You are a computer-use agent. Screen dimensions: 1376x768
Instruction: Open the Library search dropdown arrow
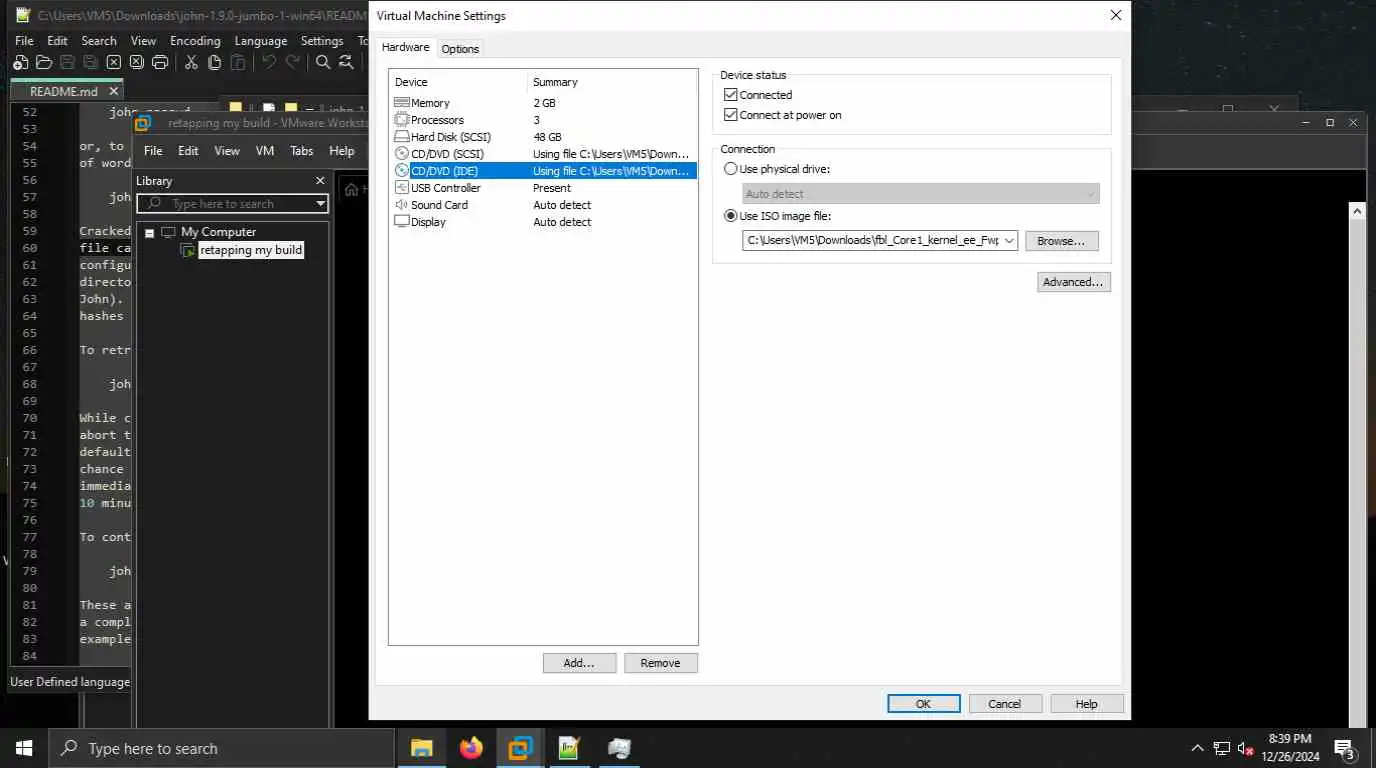321,204
